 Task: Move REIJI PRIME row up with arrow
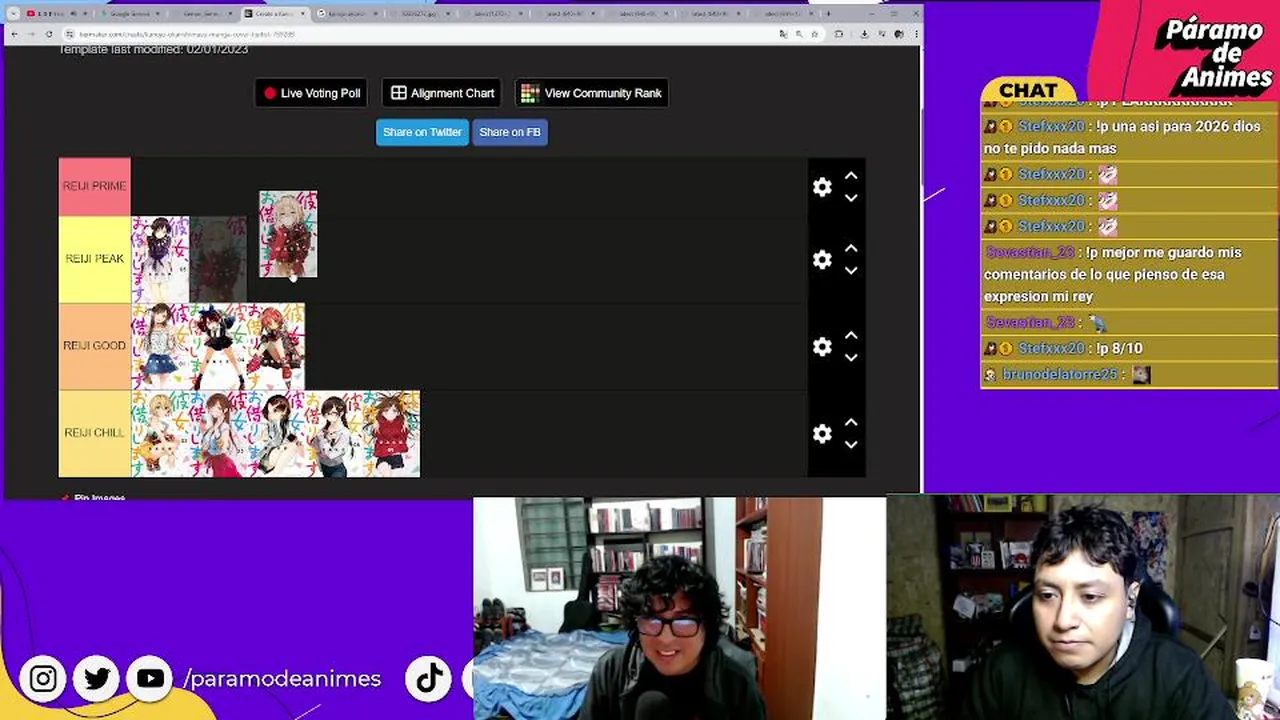[851, 176]
